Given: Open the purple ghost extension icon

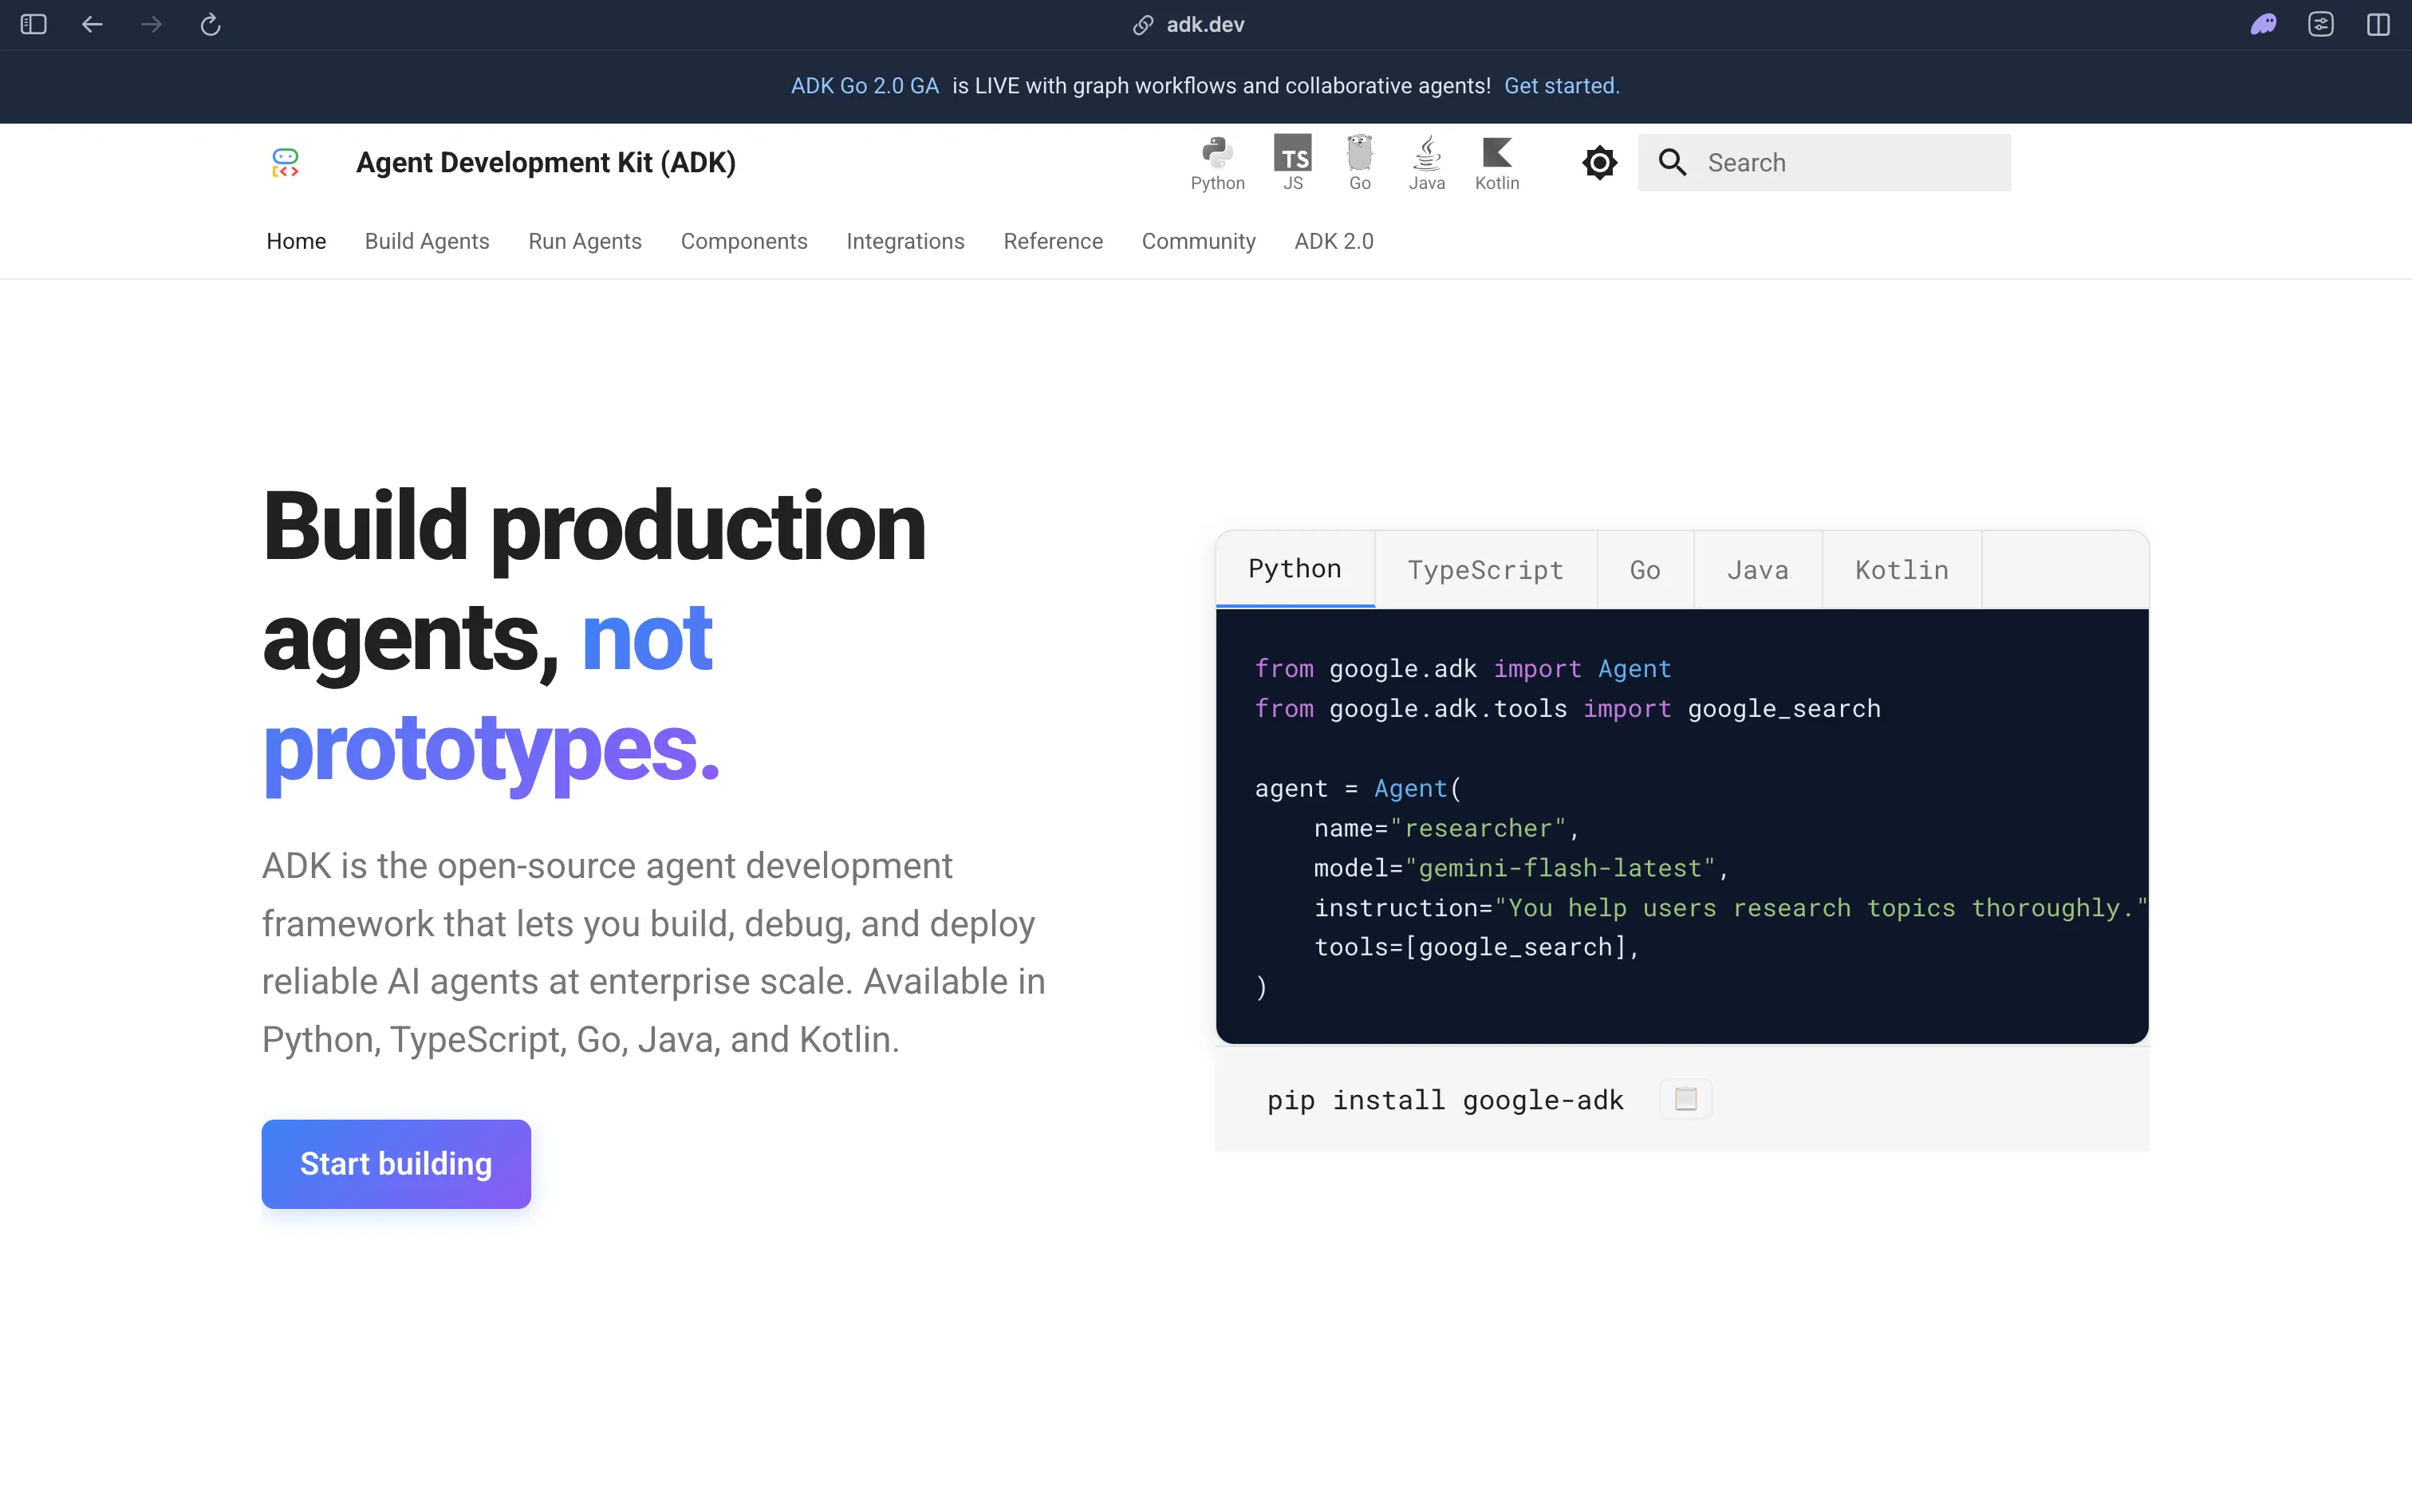Looking at the screenshot, I should click(x=2264, y=24).
